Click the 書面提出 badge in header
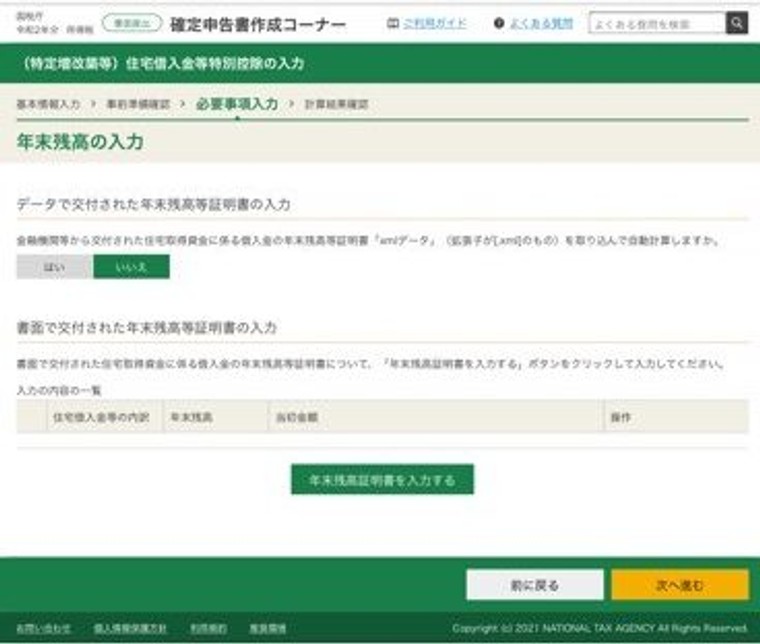The height and width of the screenshot is (644, 760). (x=132, y=23)
